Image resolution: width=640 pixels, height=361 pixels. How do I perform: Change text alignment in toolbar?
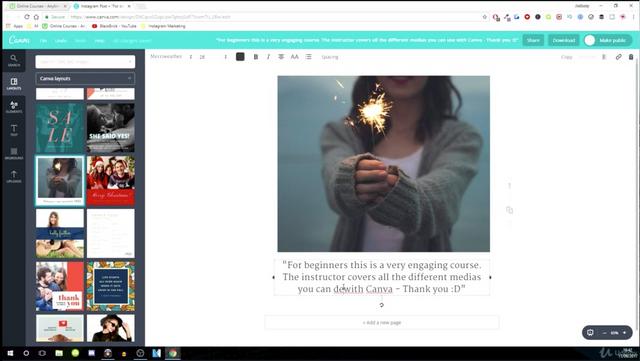(281, 57)
